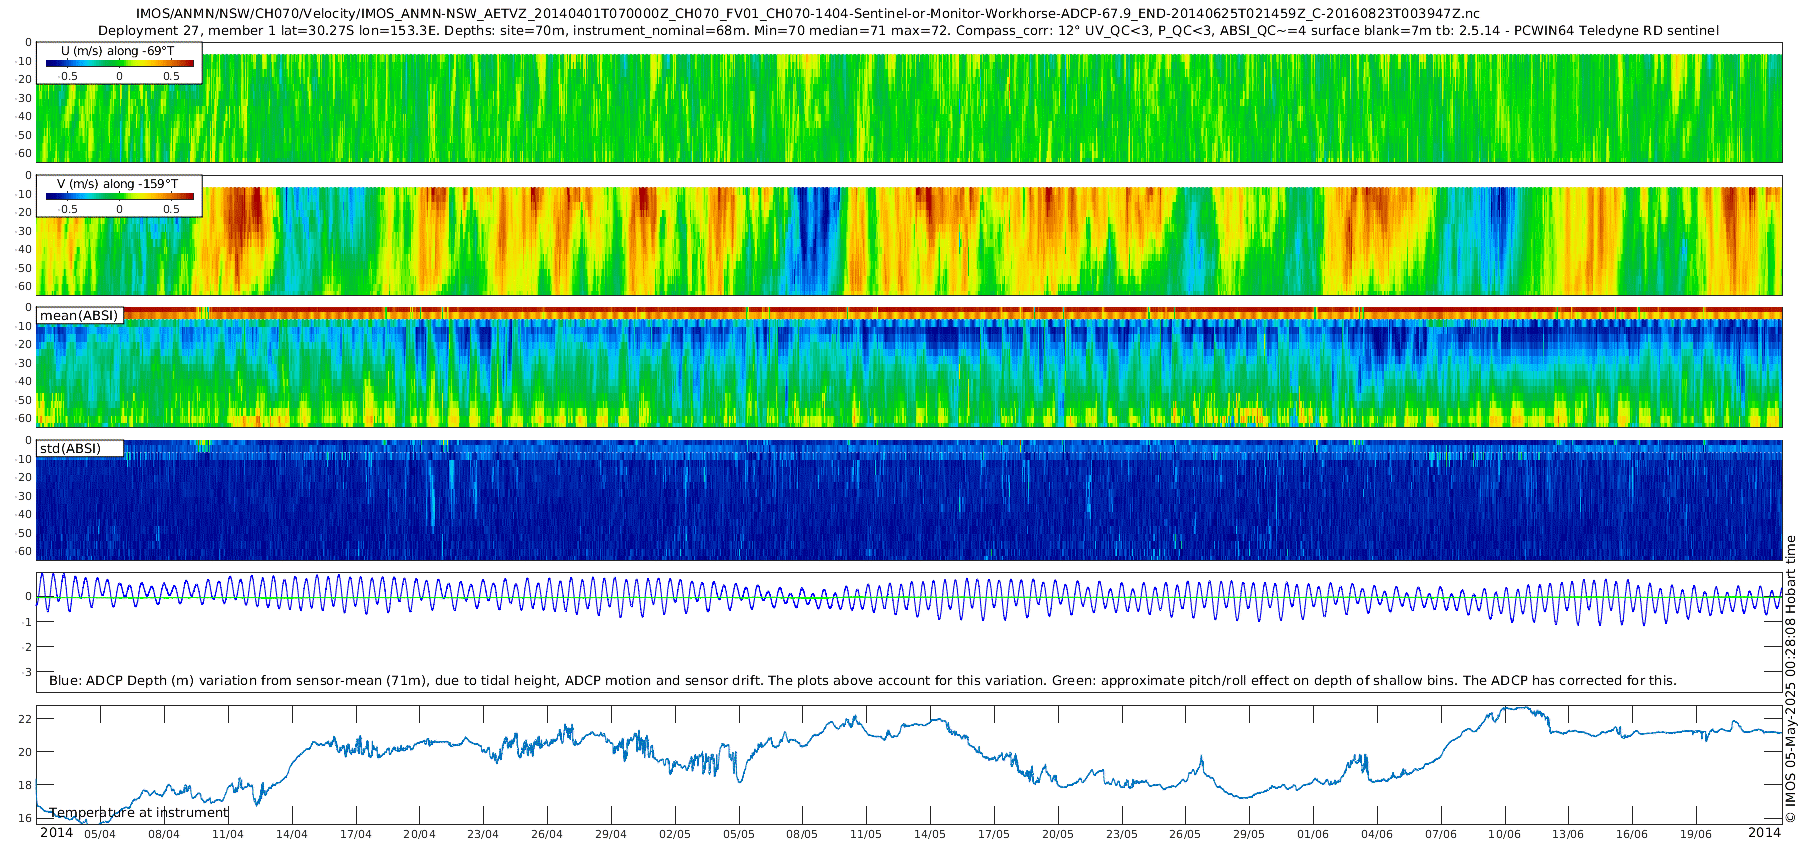Select the mean(ABSI) panel label
1800x850 pixels.
click(x=79, y=315)
